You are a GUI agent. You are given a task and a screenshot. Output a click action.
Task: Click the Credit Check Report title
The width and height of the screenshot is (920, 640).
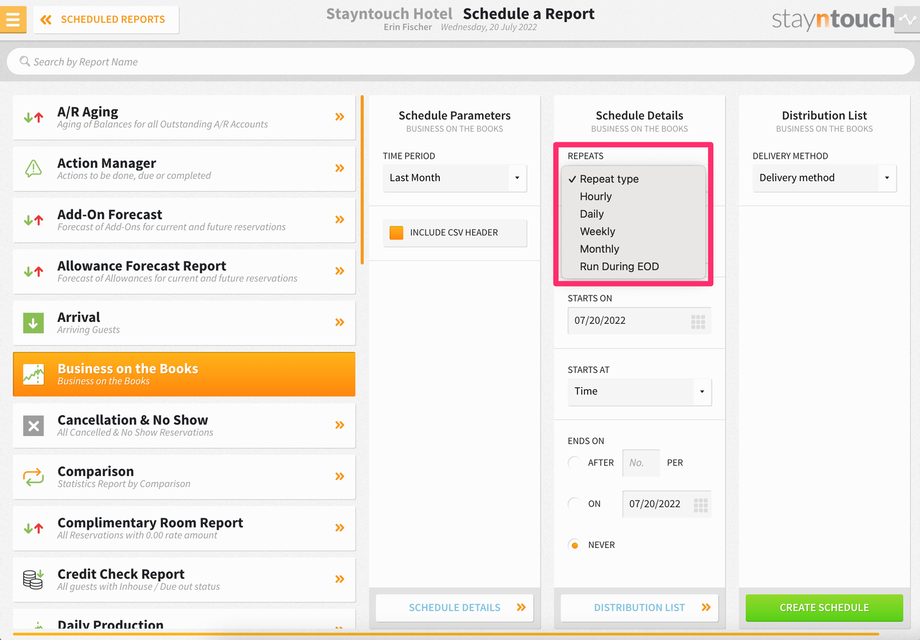(121, 574)
